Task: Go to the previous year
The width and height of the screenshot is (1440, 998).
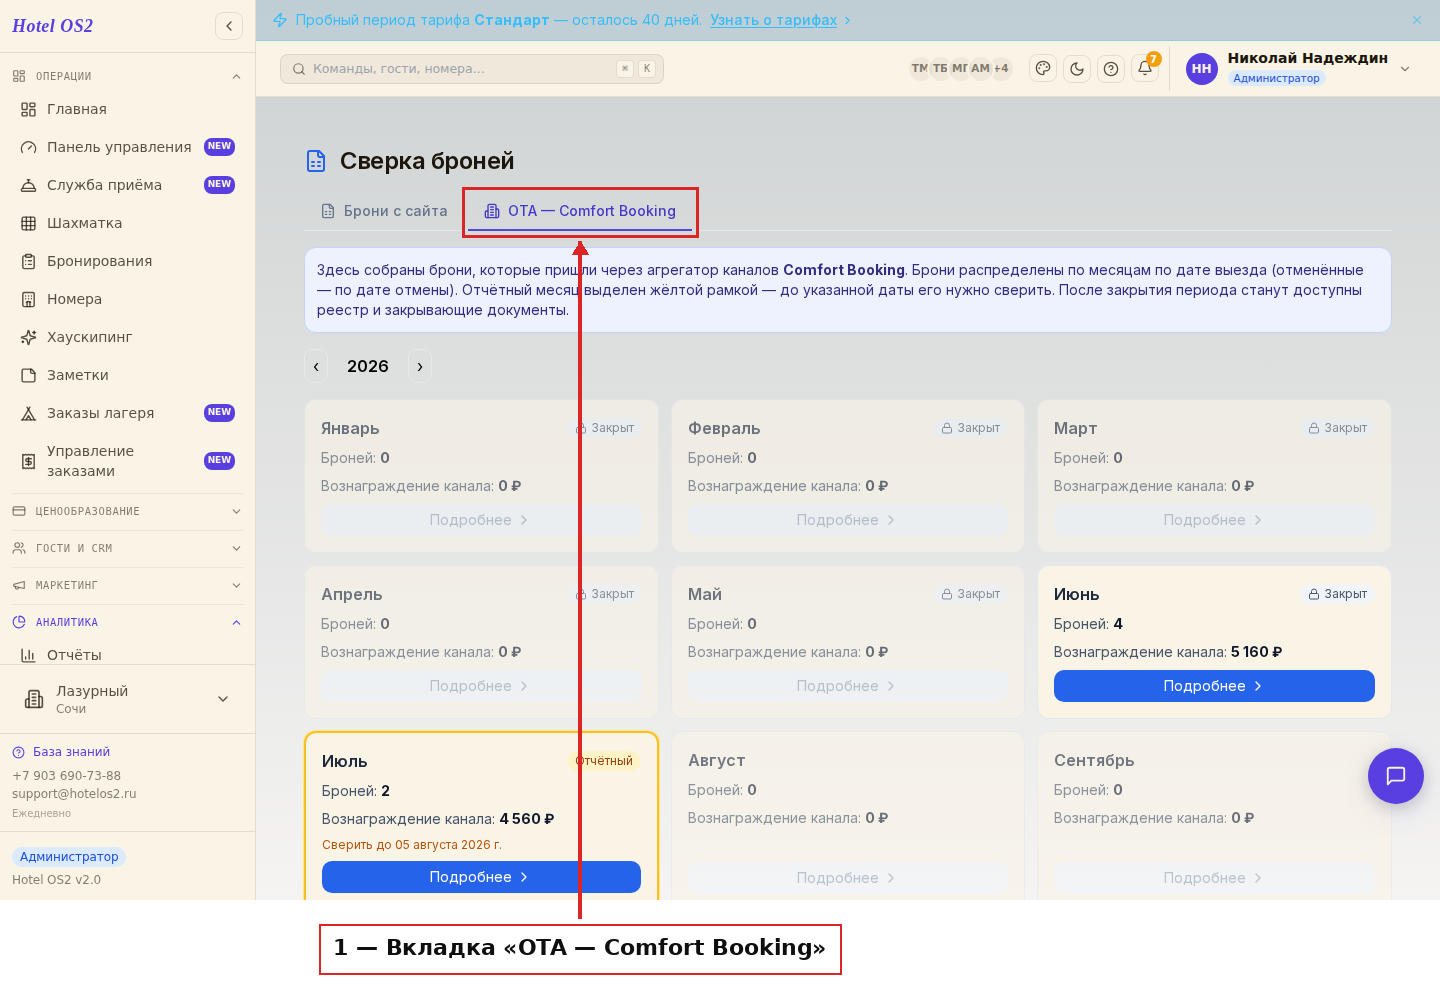Action: click(316, 367)
